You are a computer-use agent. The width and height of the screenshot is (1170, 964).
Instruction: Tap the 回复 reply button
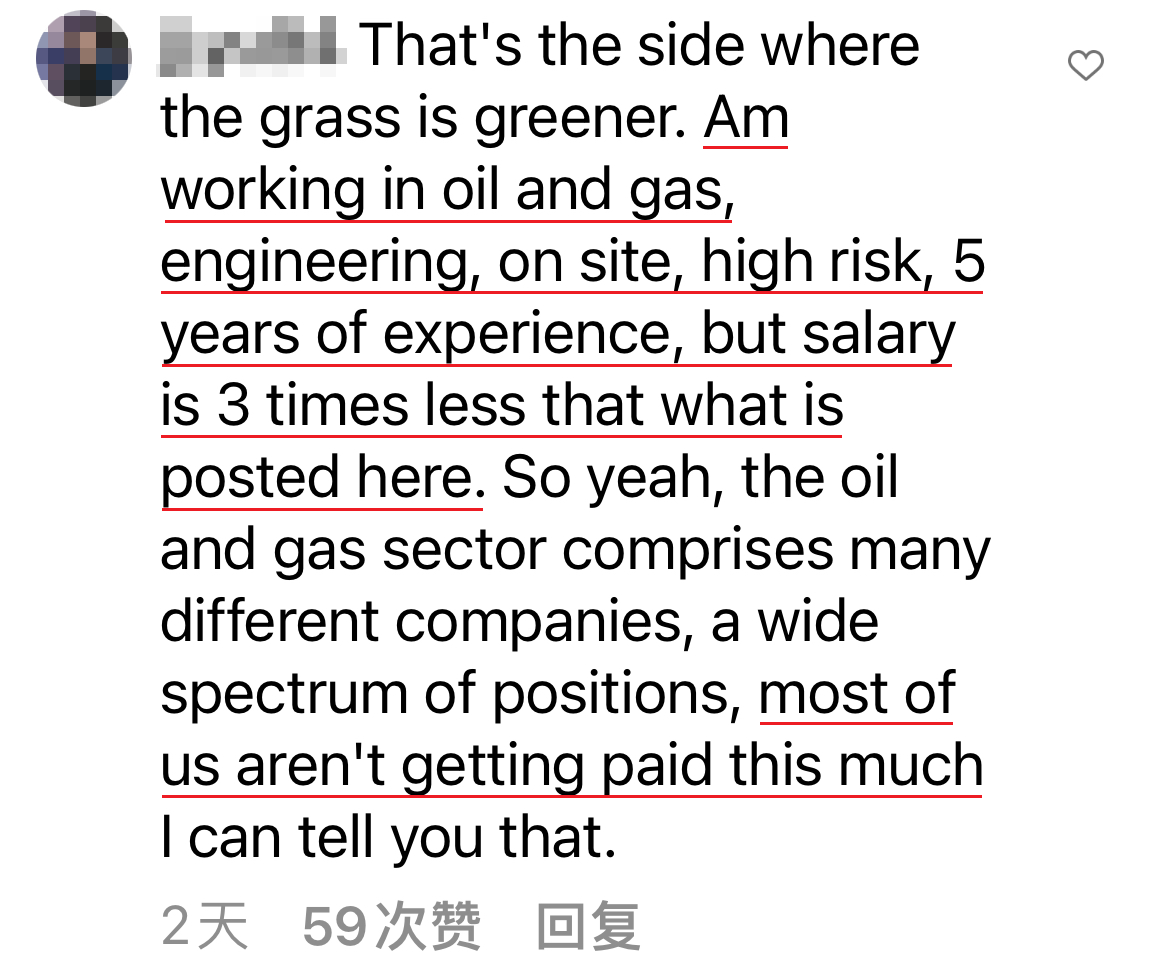tap(588, 926)
